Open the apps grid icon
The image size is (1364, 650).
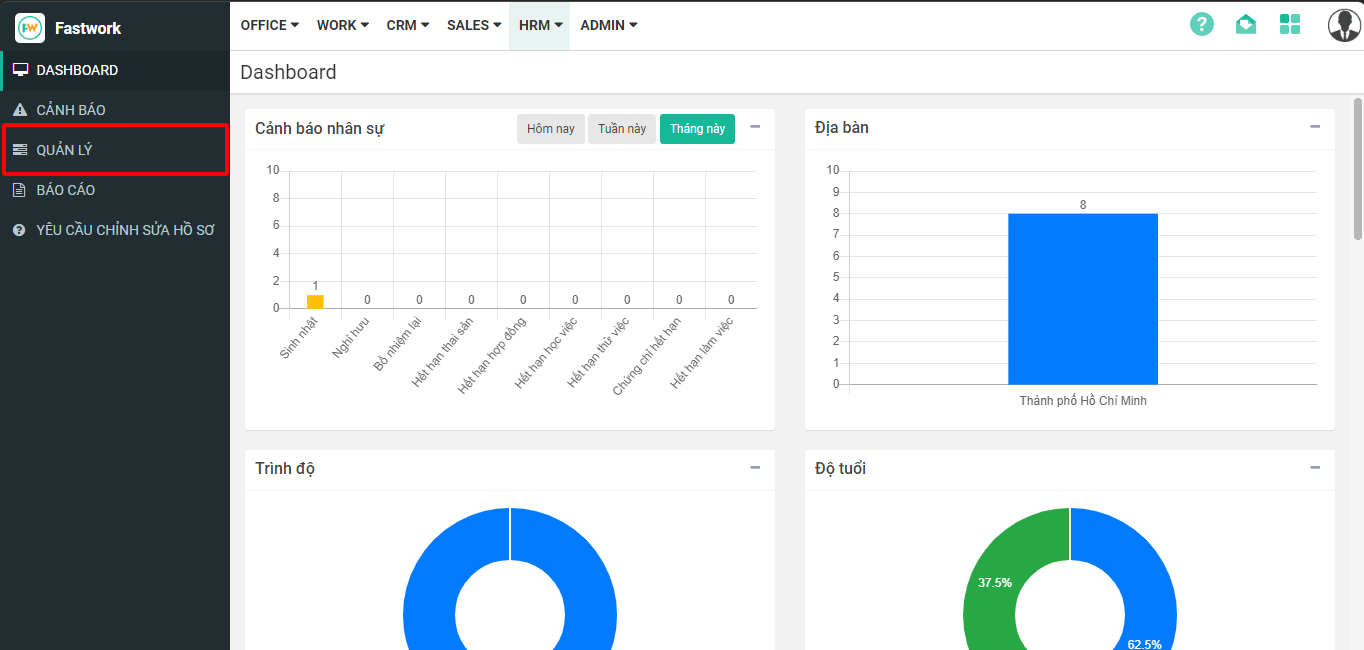pos(1289,25)
